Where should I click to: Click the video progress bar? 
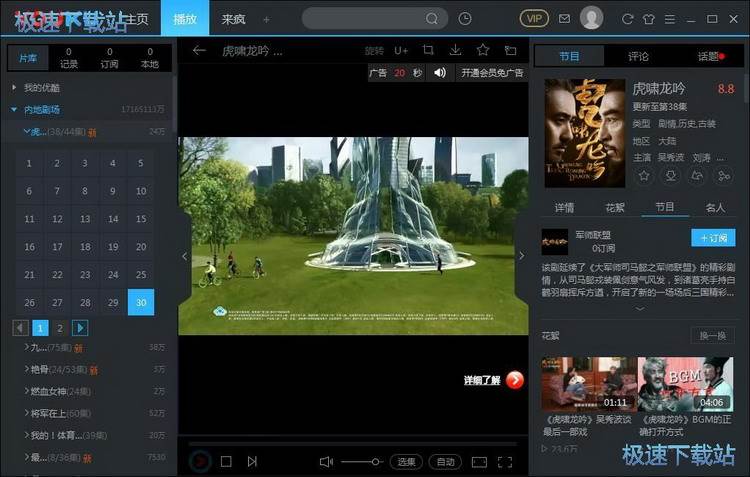tap(353, 444)
